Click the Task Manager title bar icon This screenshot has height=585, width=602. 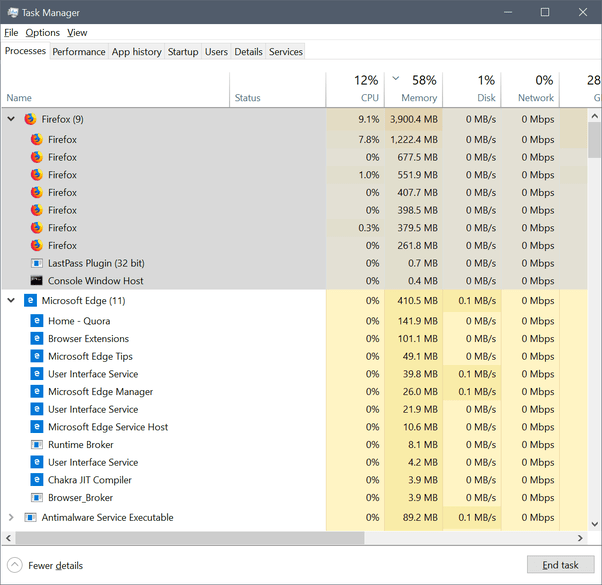click(x=13, y=12)
